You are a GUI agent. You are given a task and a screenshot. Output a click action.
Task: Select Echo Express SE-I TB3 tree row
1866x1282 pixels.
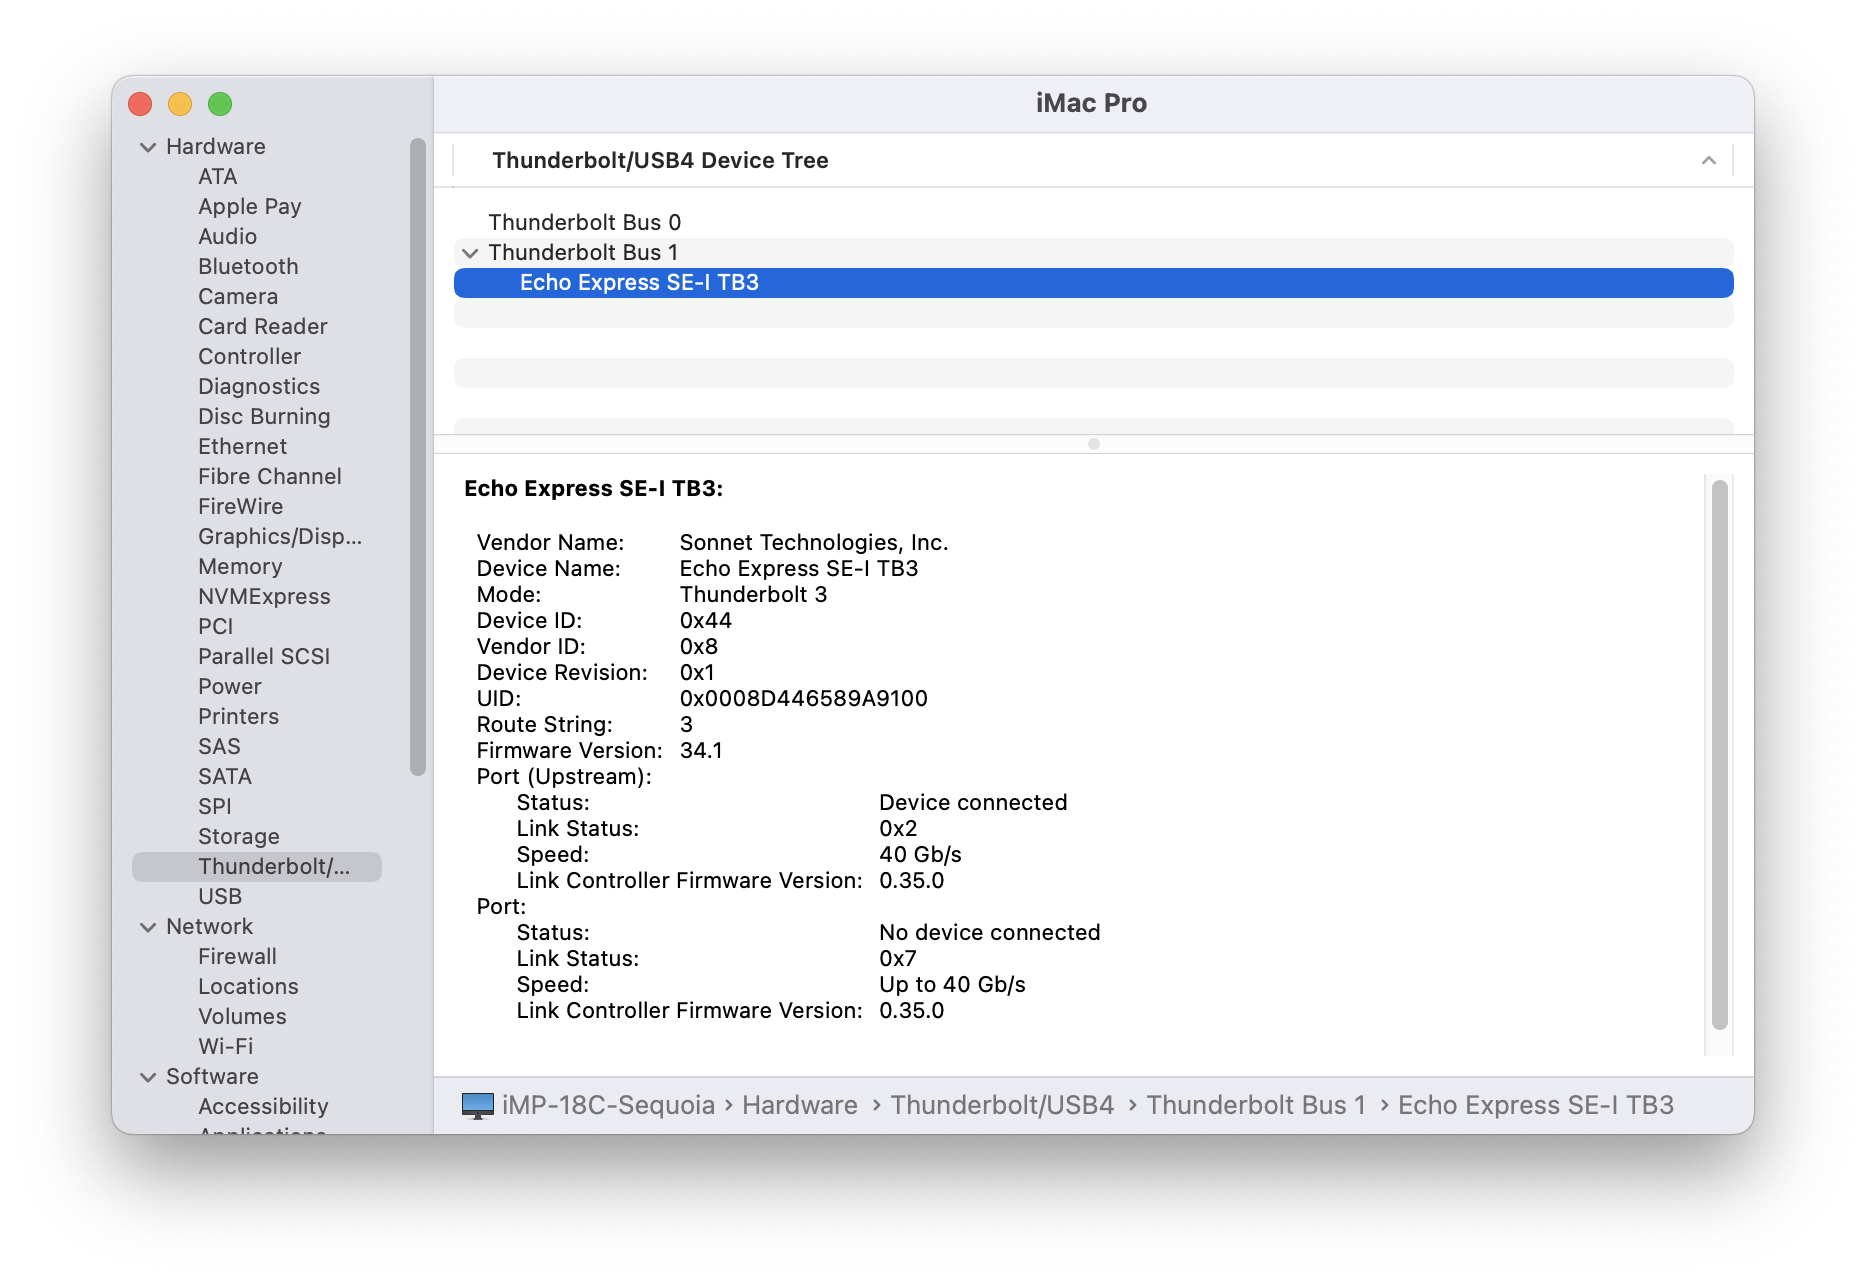point(1094,283)
